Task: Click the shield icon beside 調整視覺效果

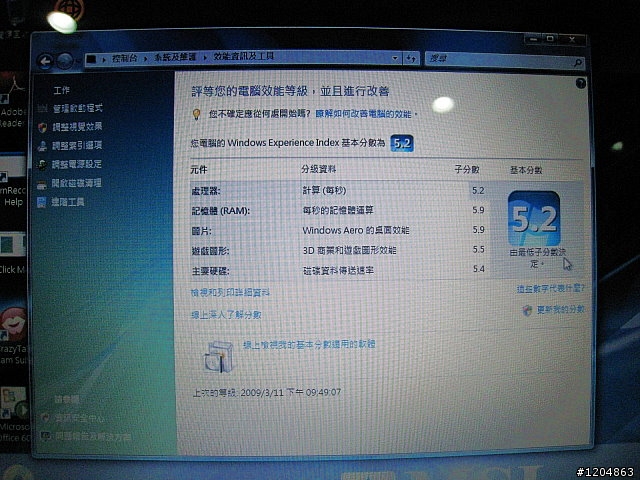Action: [42, 127]
